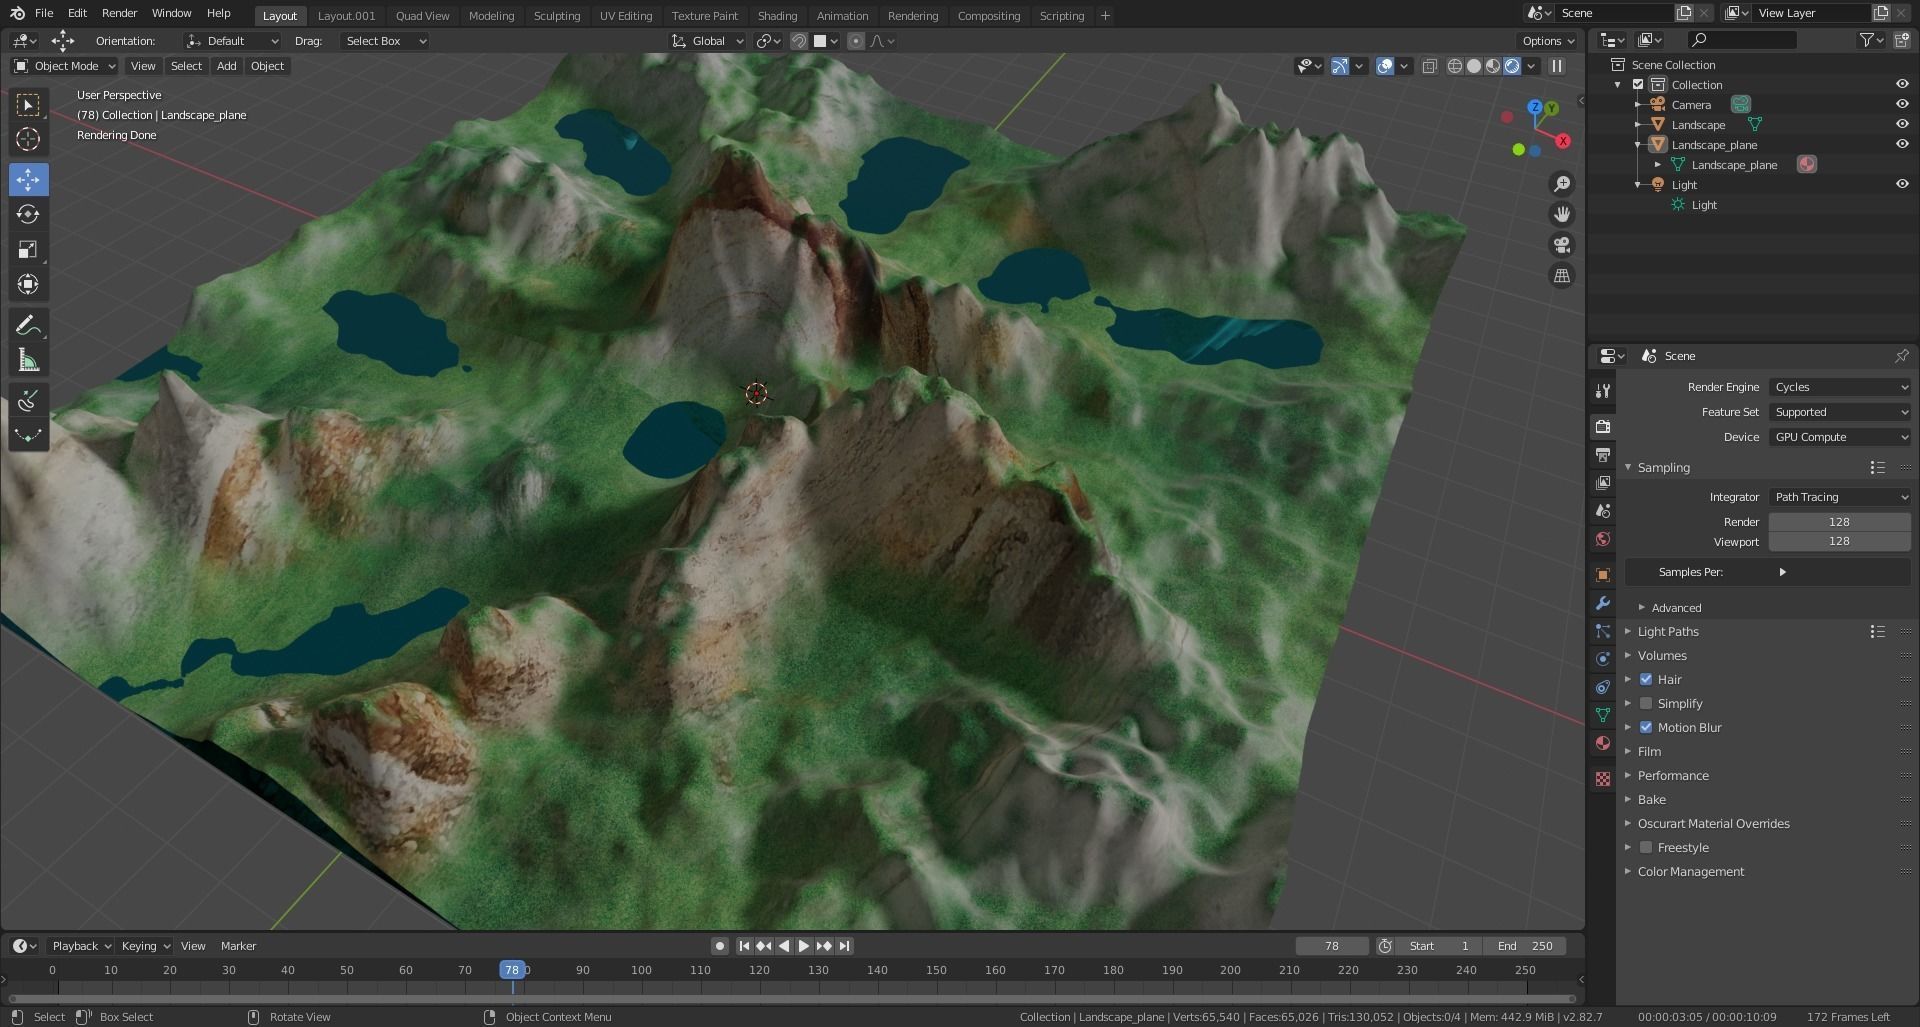Screen dimensions: 1920x1027
Task: Click the End frame 250 field
Action: (x=1525, y=946)
